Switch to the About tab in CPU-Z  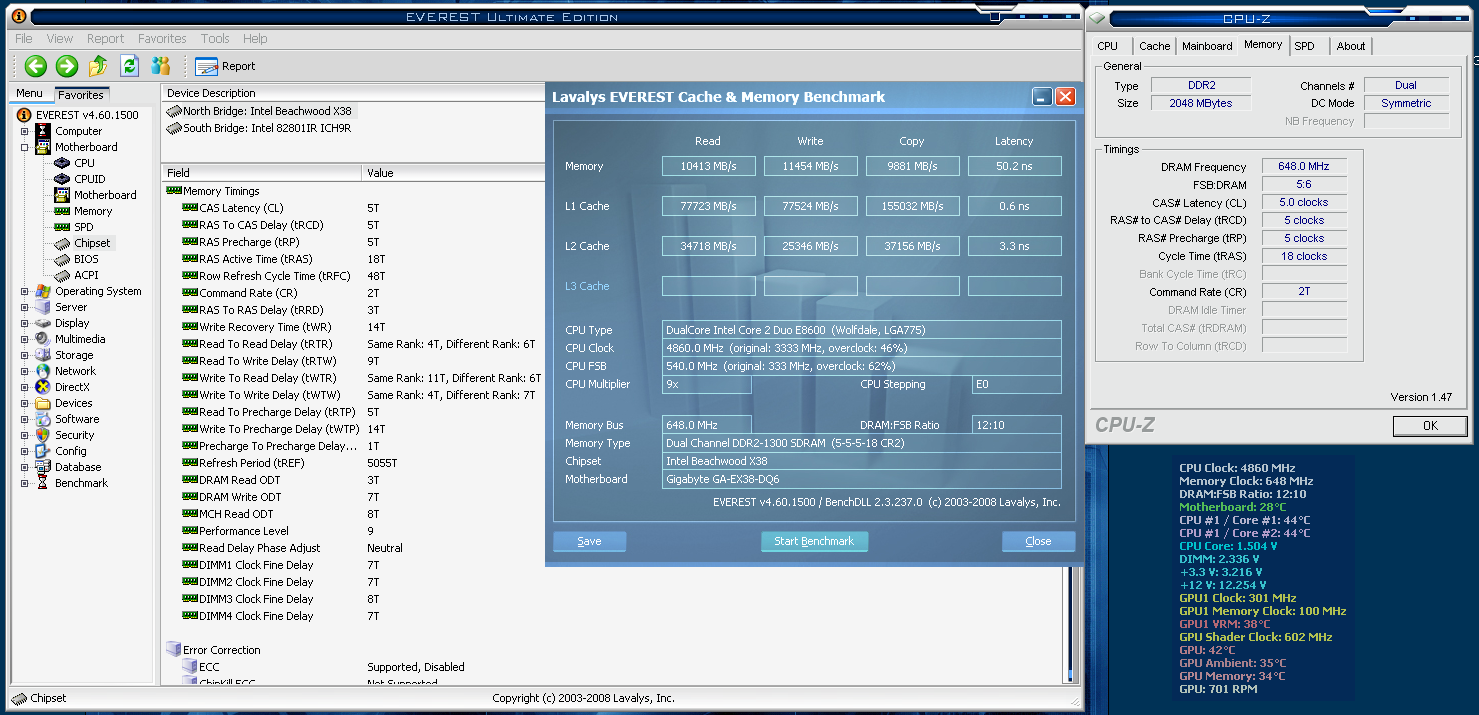pos(1350,46)
